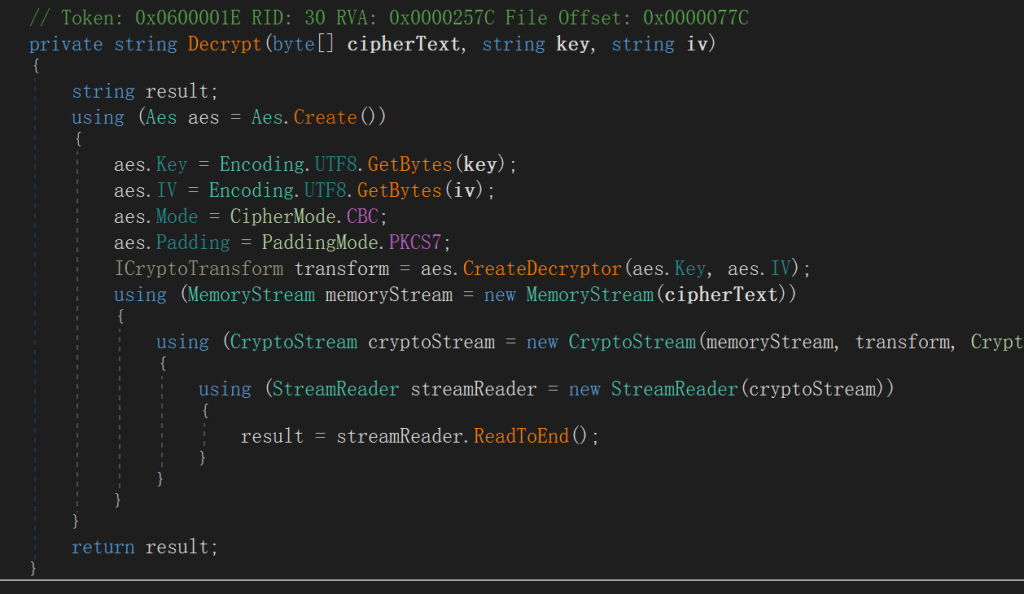Click Encoding in the aes.IV assignment line
This screenshot has height=594, width=1024.
pyautogui.click(x=251, y=191)
